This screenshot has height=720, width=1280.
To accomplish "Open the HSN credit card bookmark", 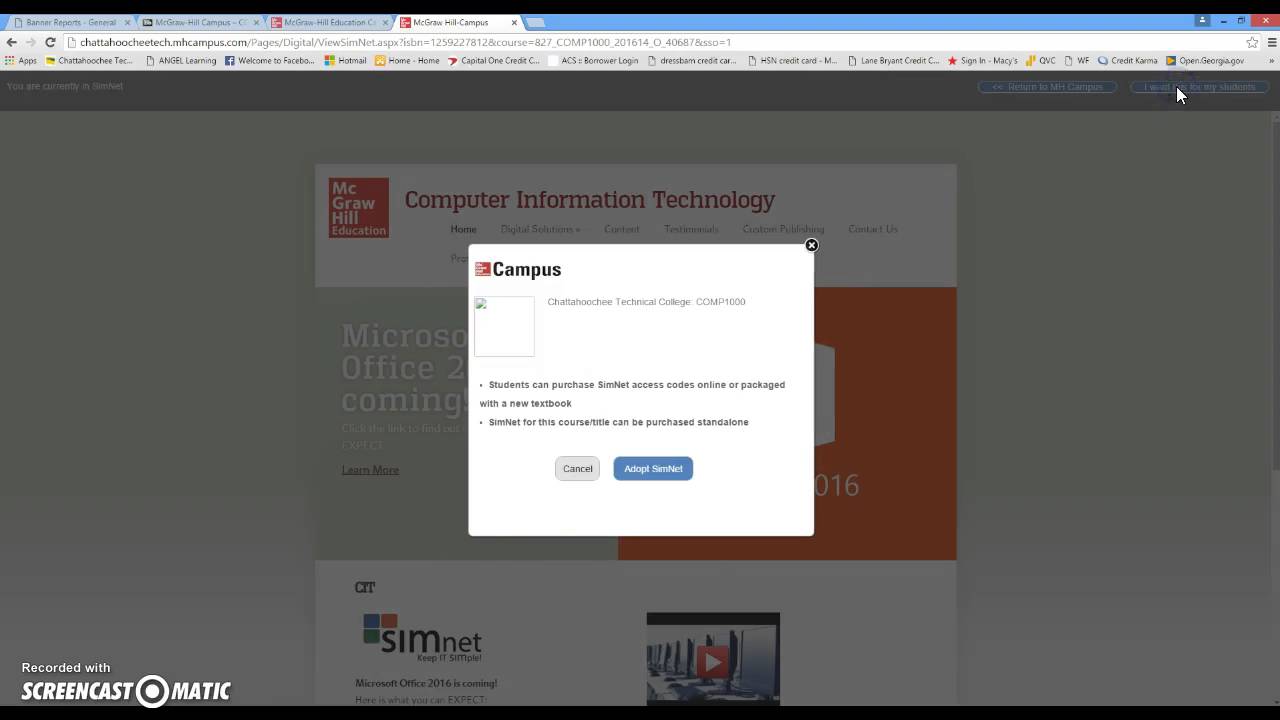I will coord(792,60).
